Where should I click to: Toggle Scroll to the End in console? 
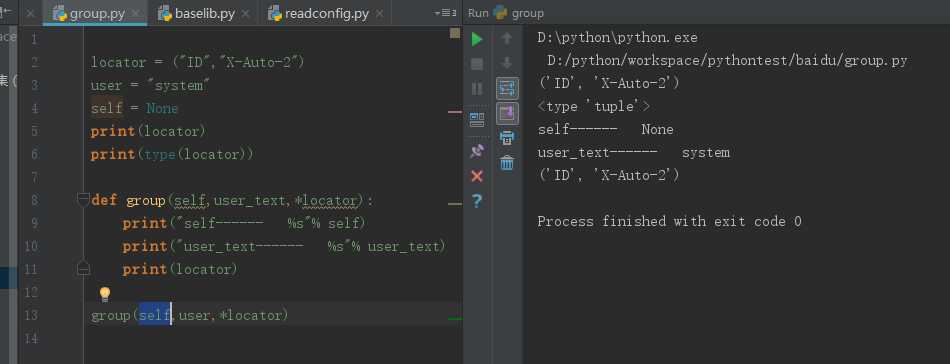pos(507,113)
